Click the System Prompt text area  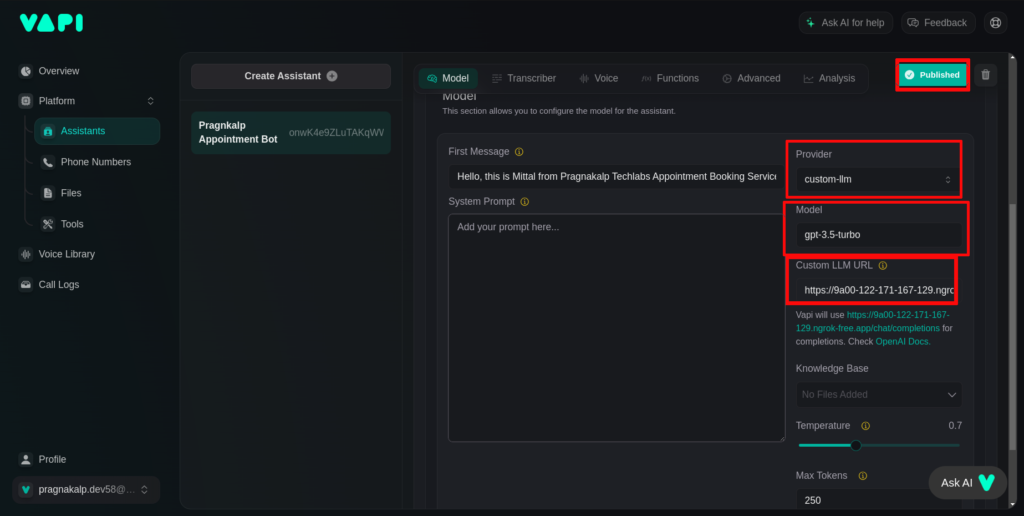616,328
